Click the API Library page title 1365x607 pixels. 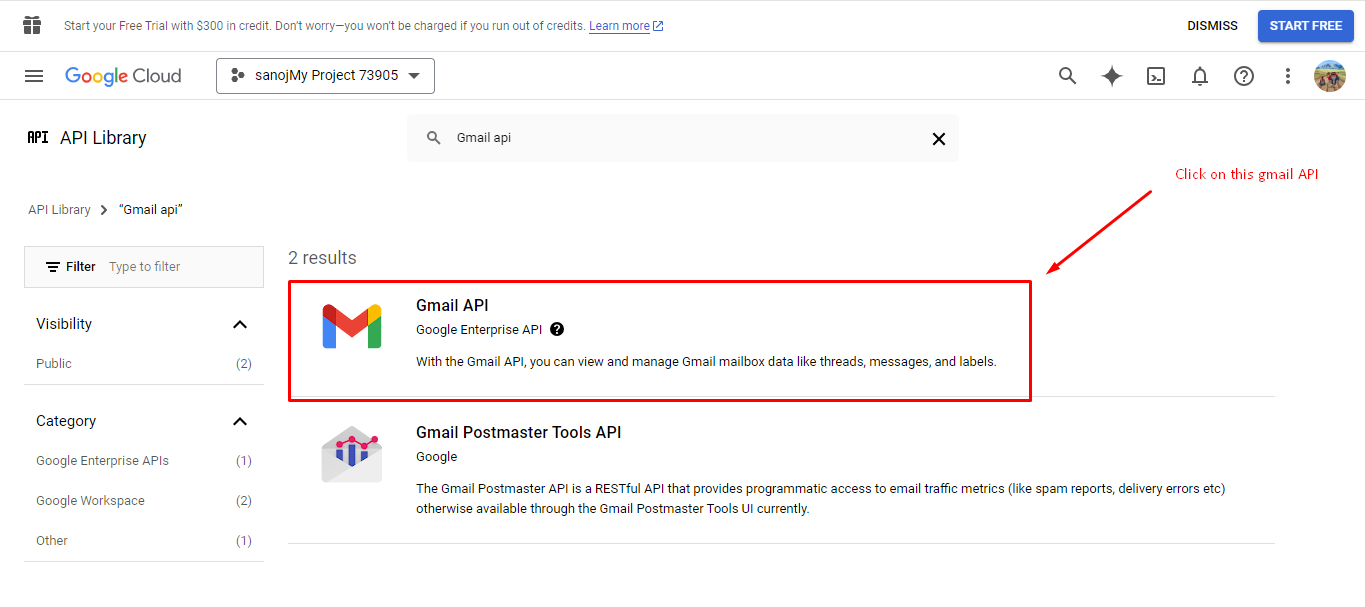coord(103,138)
